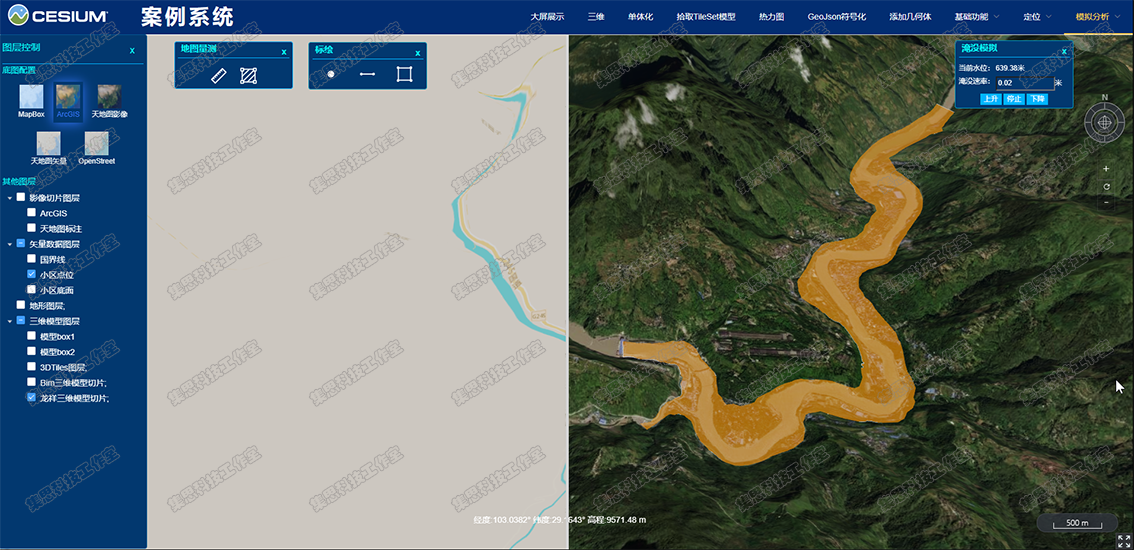Open the 大屏展示 menu item
The width and height of the screenshot is (1134, 550).
click(x=547, y=16)
